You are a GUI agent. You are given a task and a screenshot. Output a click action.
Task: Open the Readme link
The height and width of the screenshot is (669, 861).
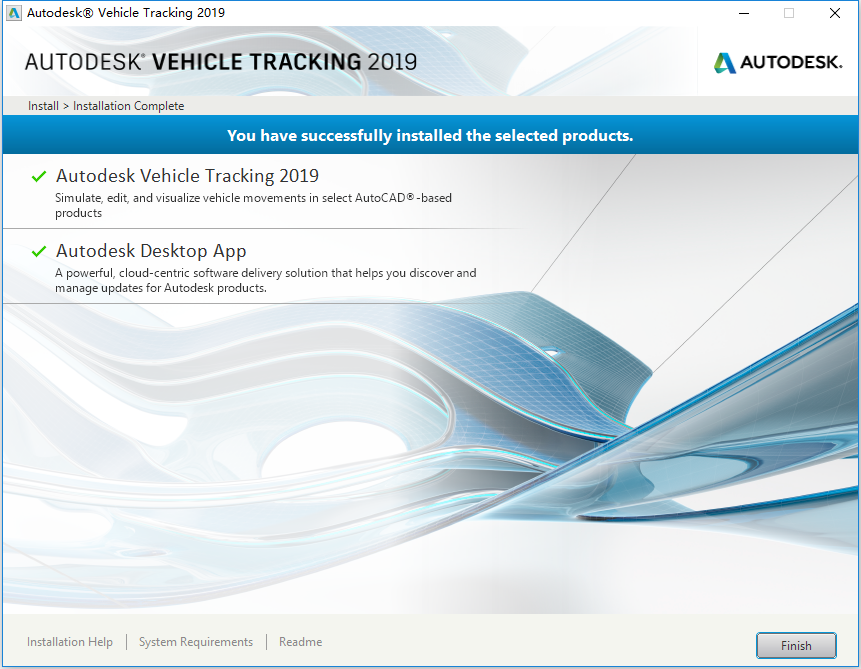tap(300, 642)
